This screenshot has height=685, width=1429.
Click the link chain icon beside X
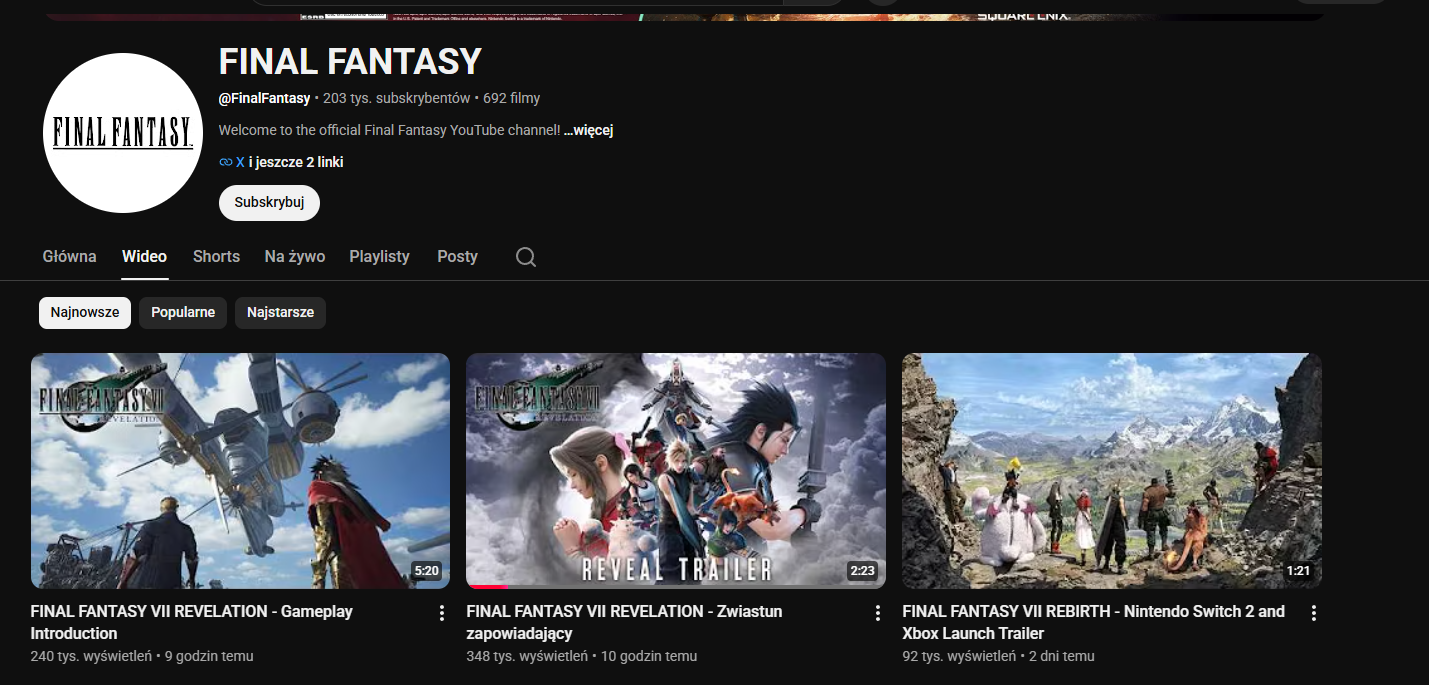coord(225,162)
